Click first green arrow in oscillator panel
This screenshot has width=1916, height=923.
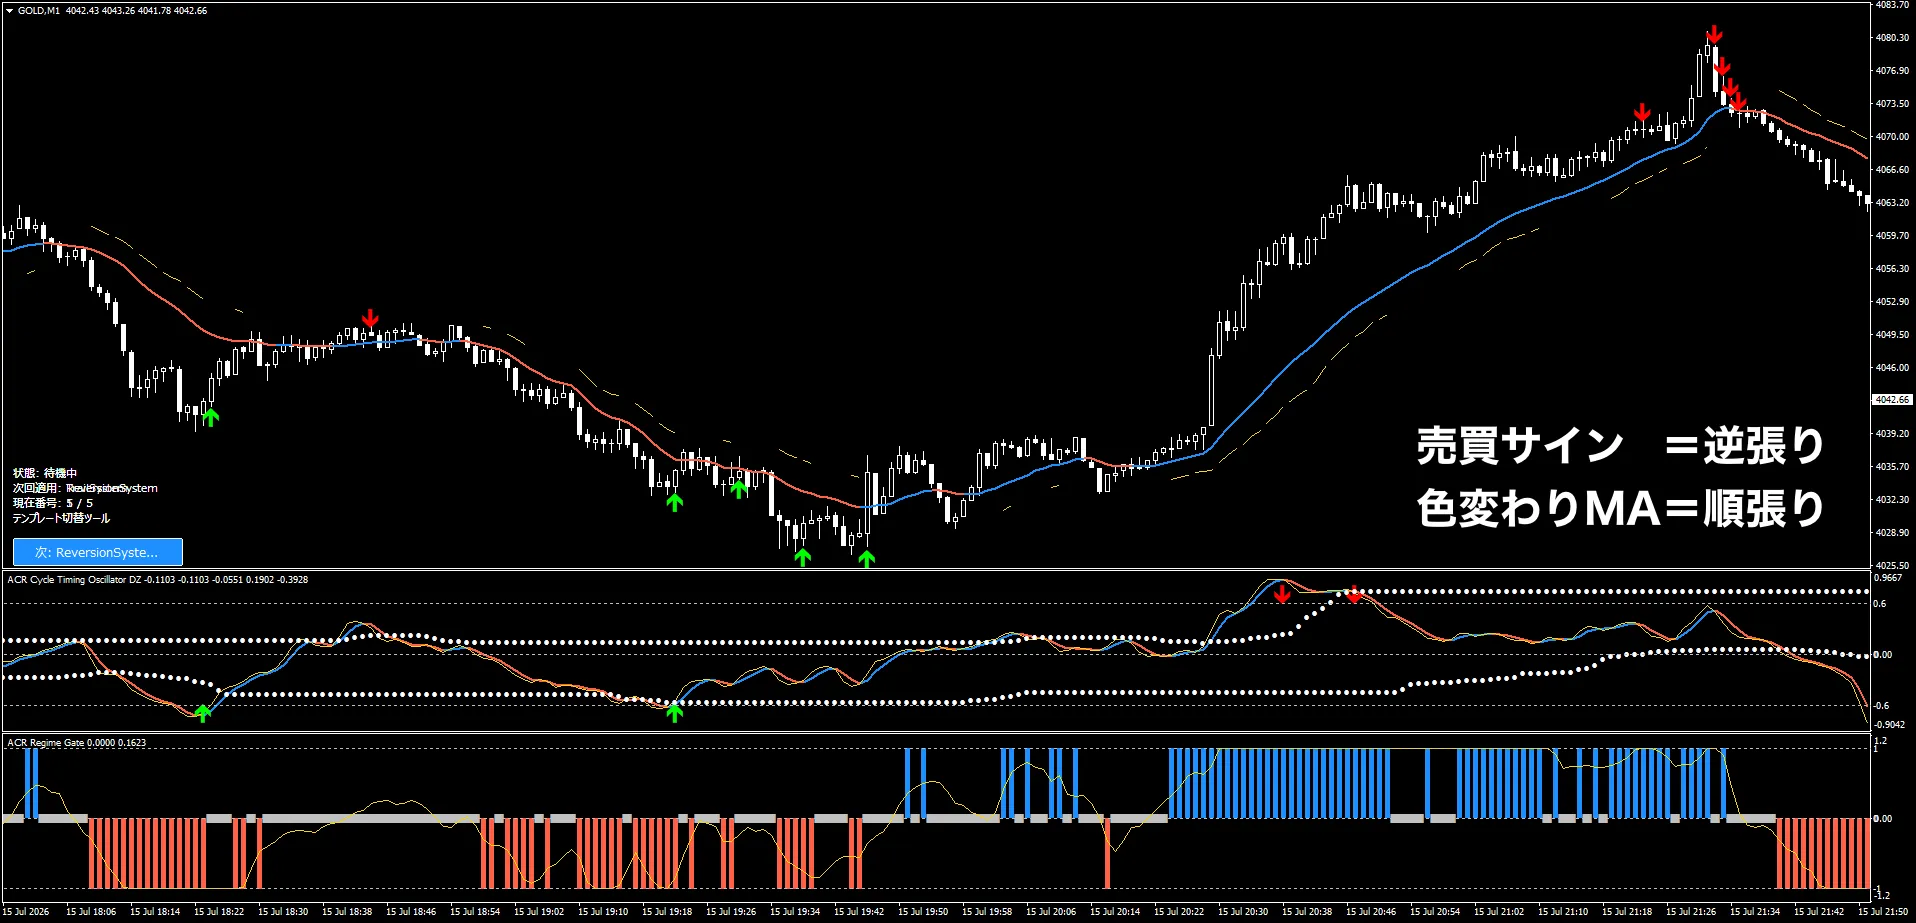[x=203, y=713]
